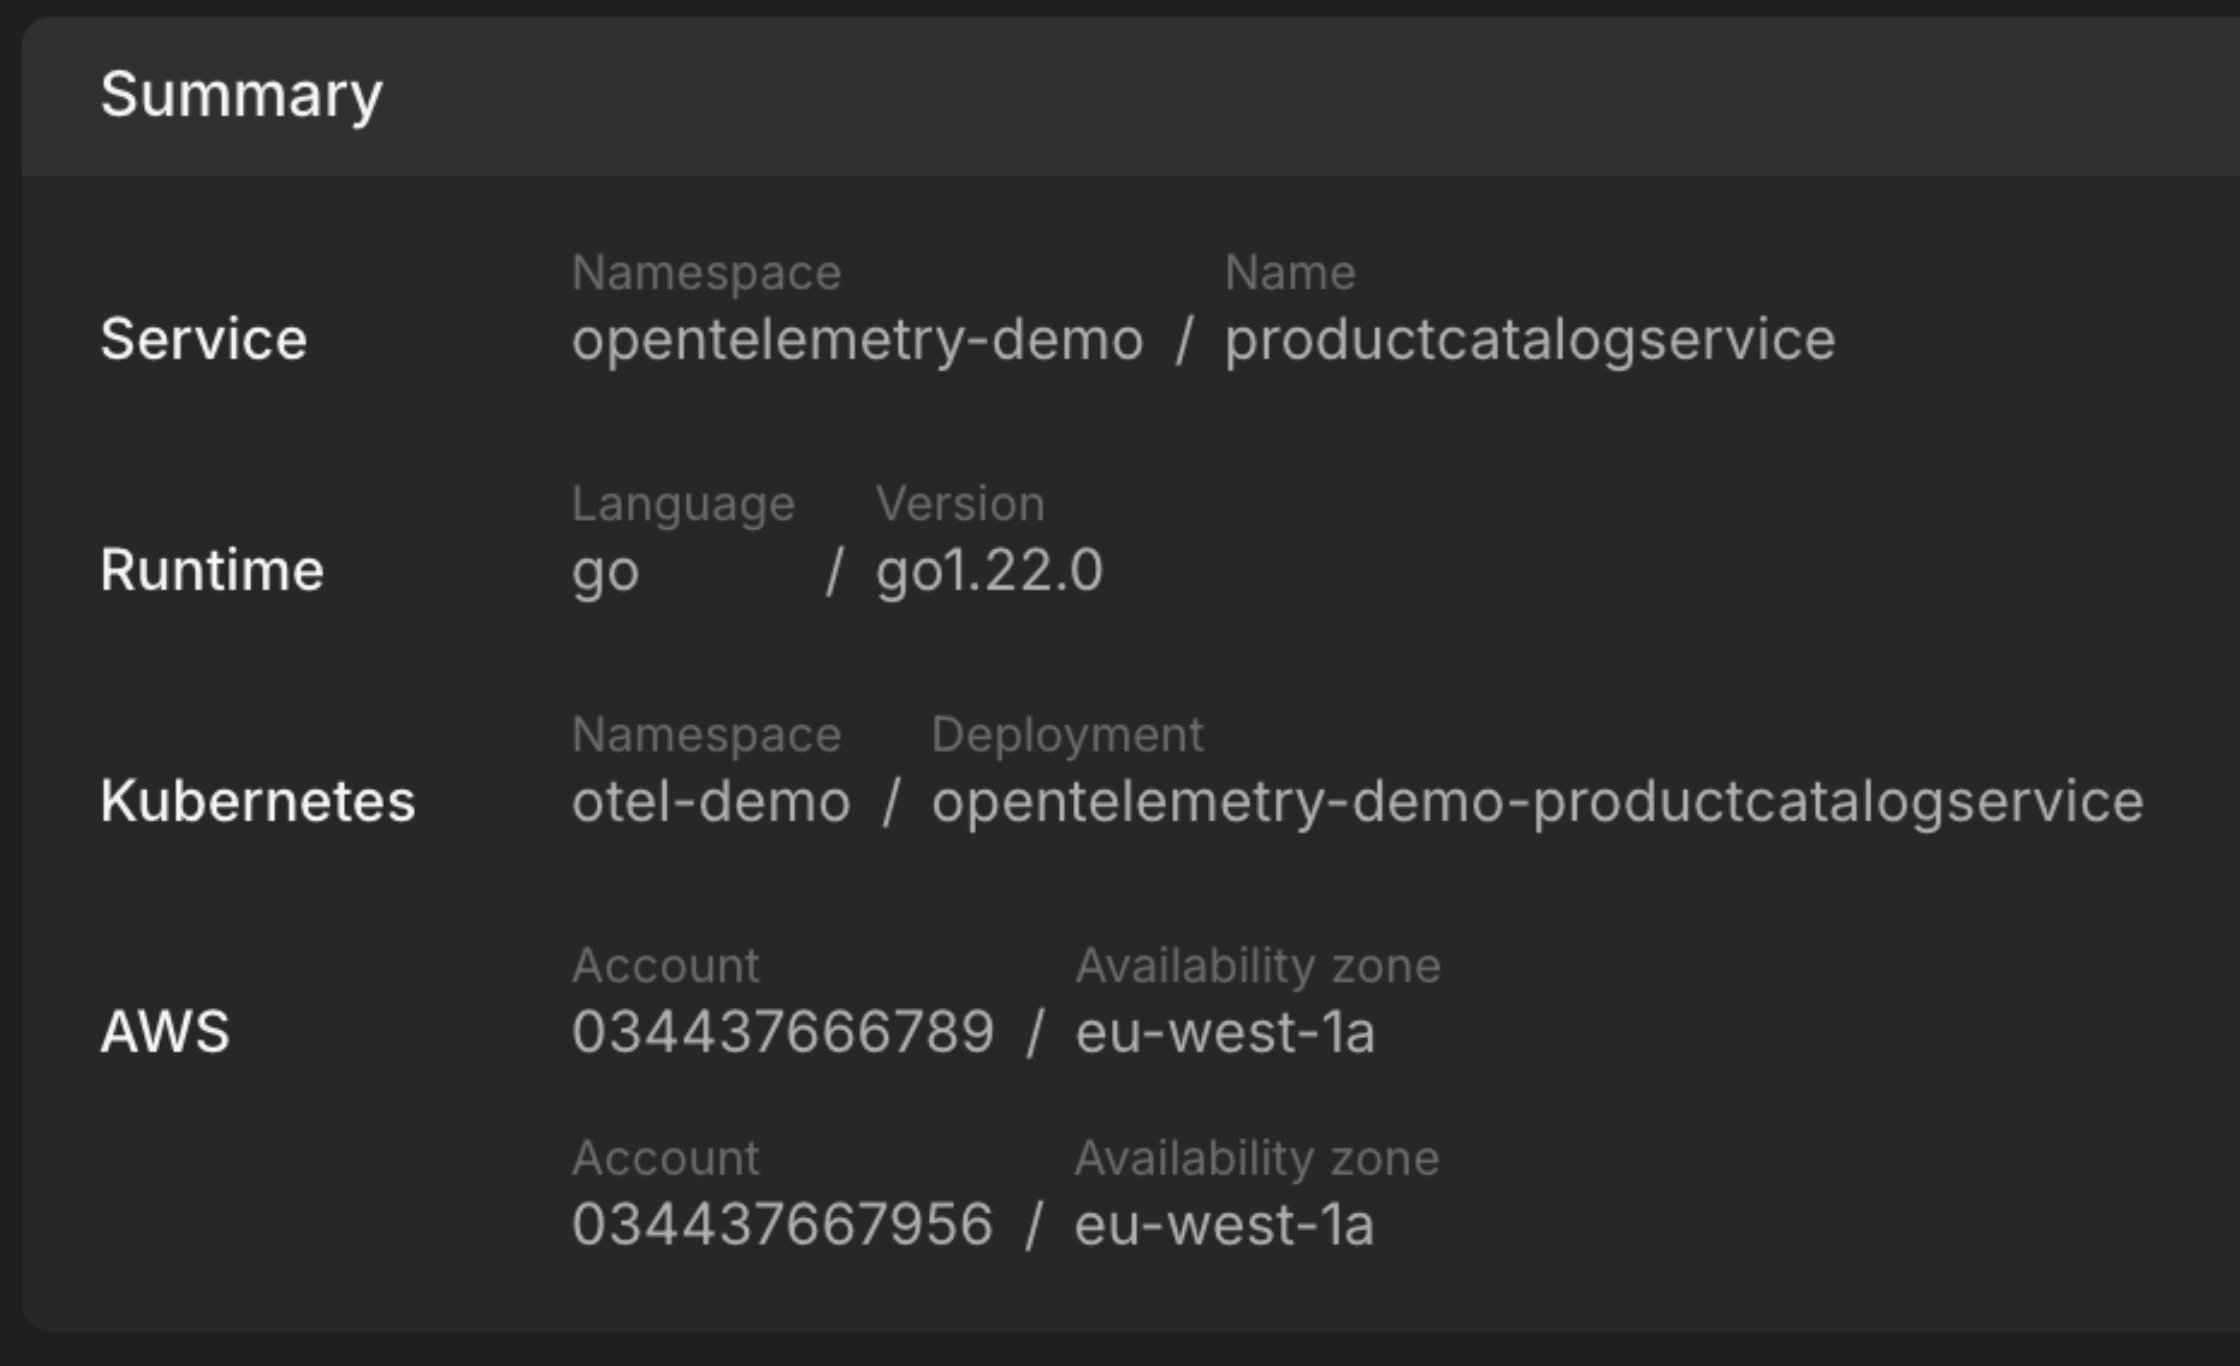Select the Kubernetes row label

pyautogui.click(x=257, y=801)
